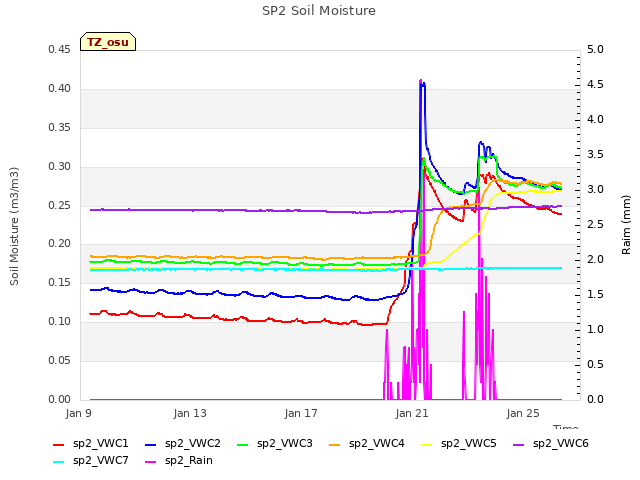Image resolution: width=640 pixels, height=480 pixels.
Task: Click the sp2_VWC5 legend label
Action: tap(469, 443)
